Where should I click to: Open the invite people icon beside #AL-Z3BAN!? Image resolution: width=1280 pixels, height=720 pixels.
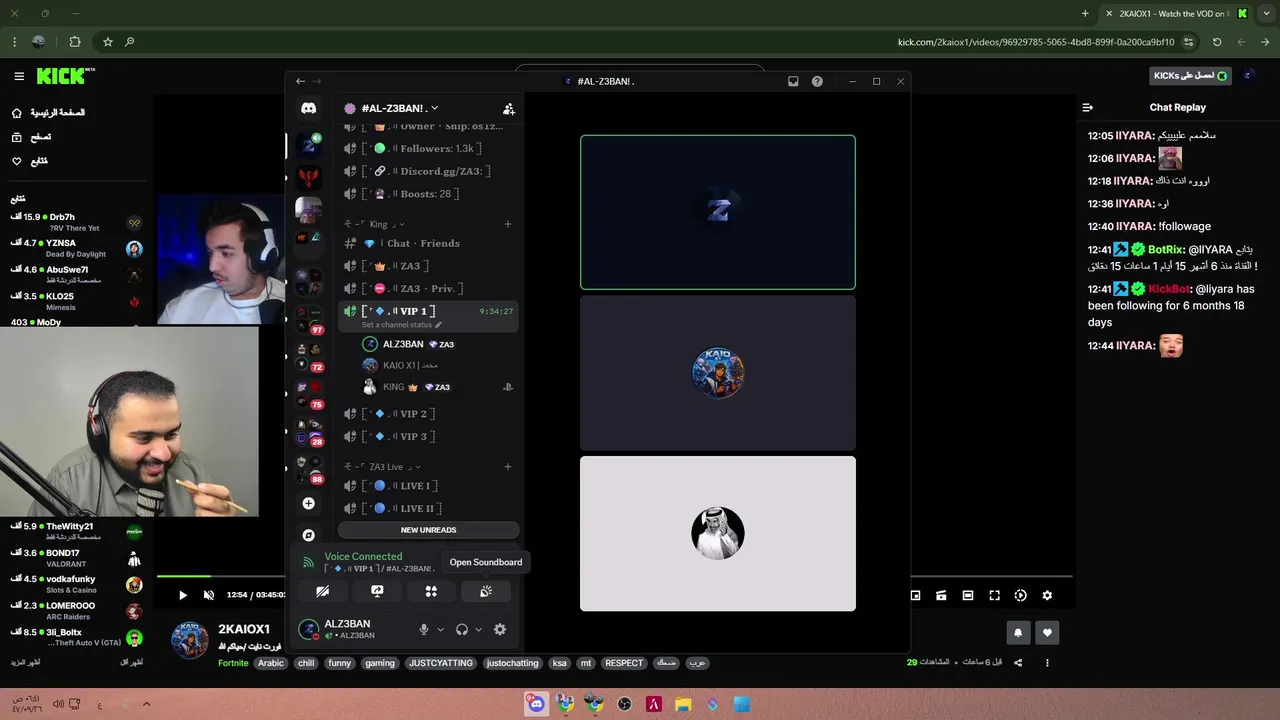click(508, 109)
